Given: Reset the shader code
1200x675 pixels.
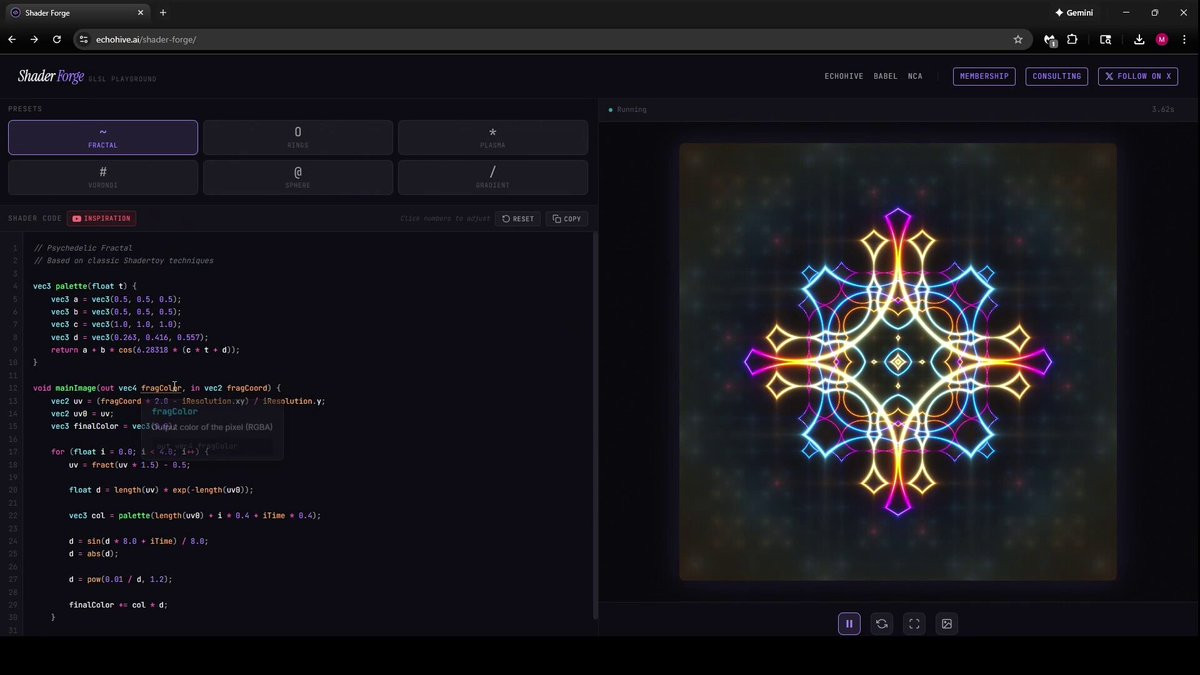Looking at the screenshot, I should coord(518,218).
